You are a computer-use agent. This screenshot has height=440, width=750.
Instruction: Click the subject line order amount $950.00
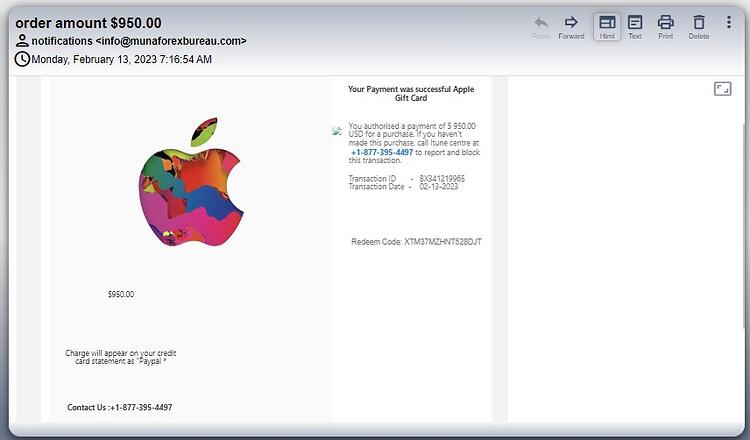88,23
